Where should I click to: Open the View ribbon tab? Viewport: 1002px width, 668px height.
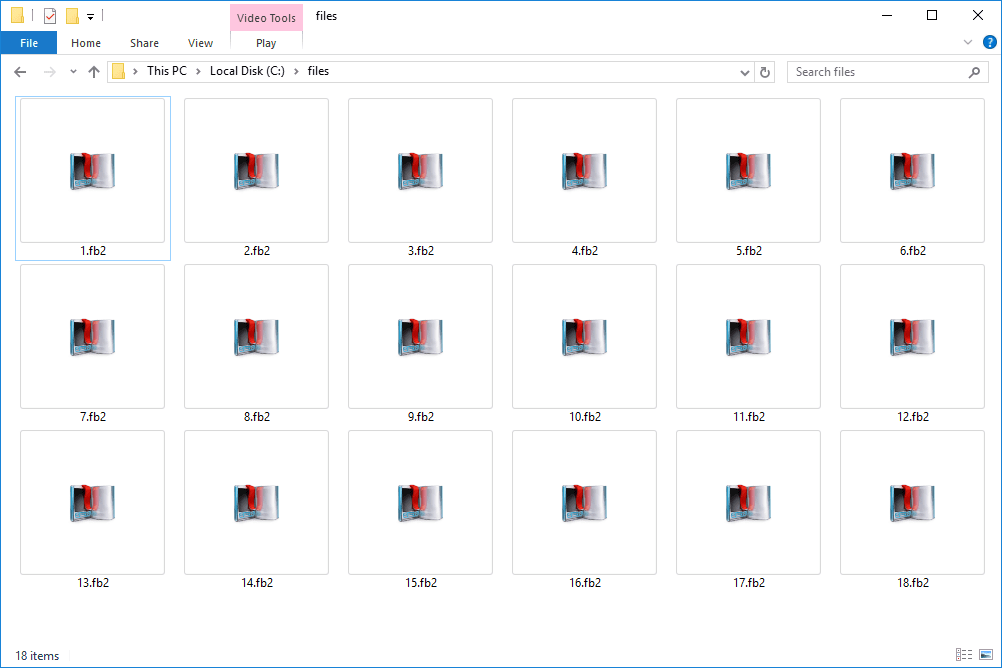tap(200, 43)
